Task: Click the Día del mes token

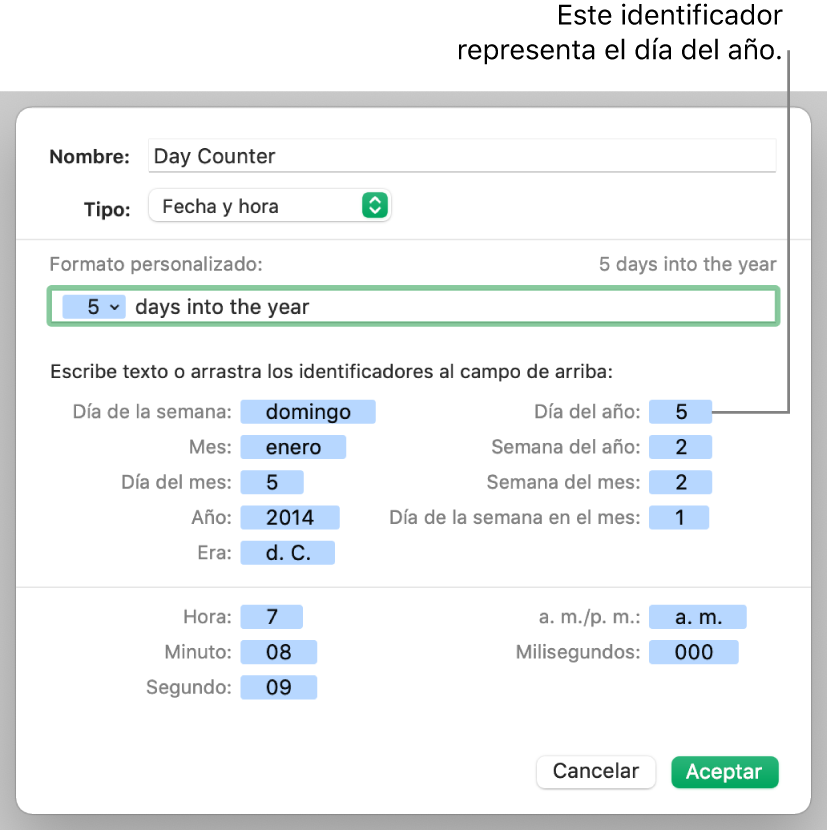Action: [x=272, y=482]
